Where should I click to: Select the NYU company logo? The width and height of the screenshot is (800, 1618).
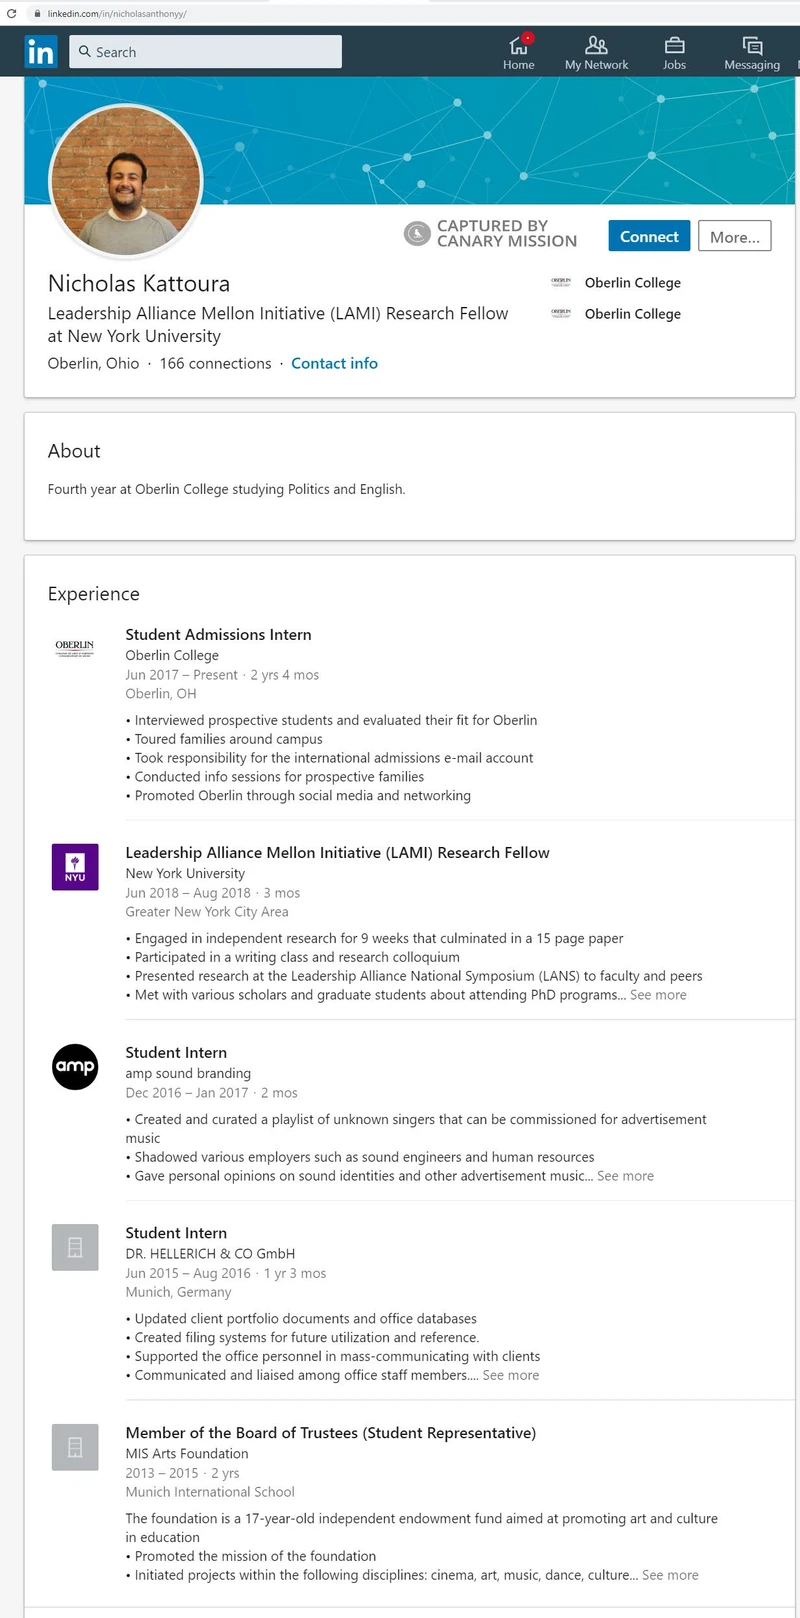pyautogui.click(x=75, y=866)
